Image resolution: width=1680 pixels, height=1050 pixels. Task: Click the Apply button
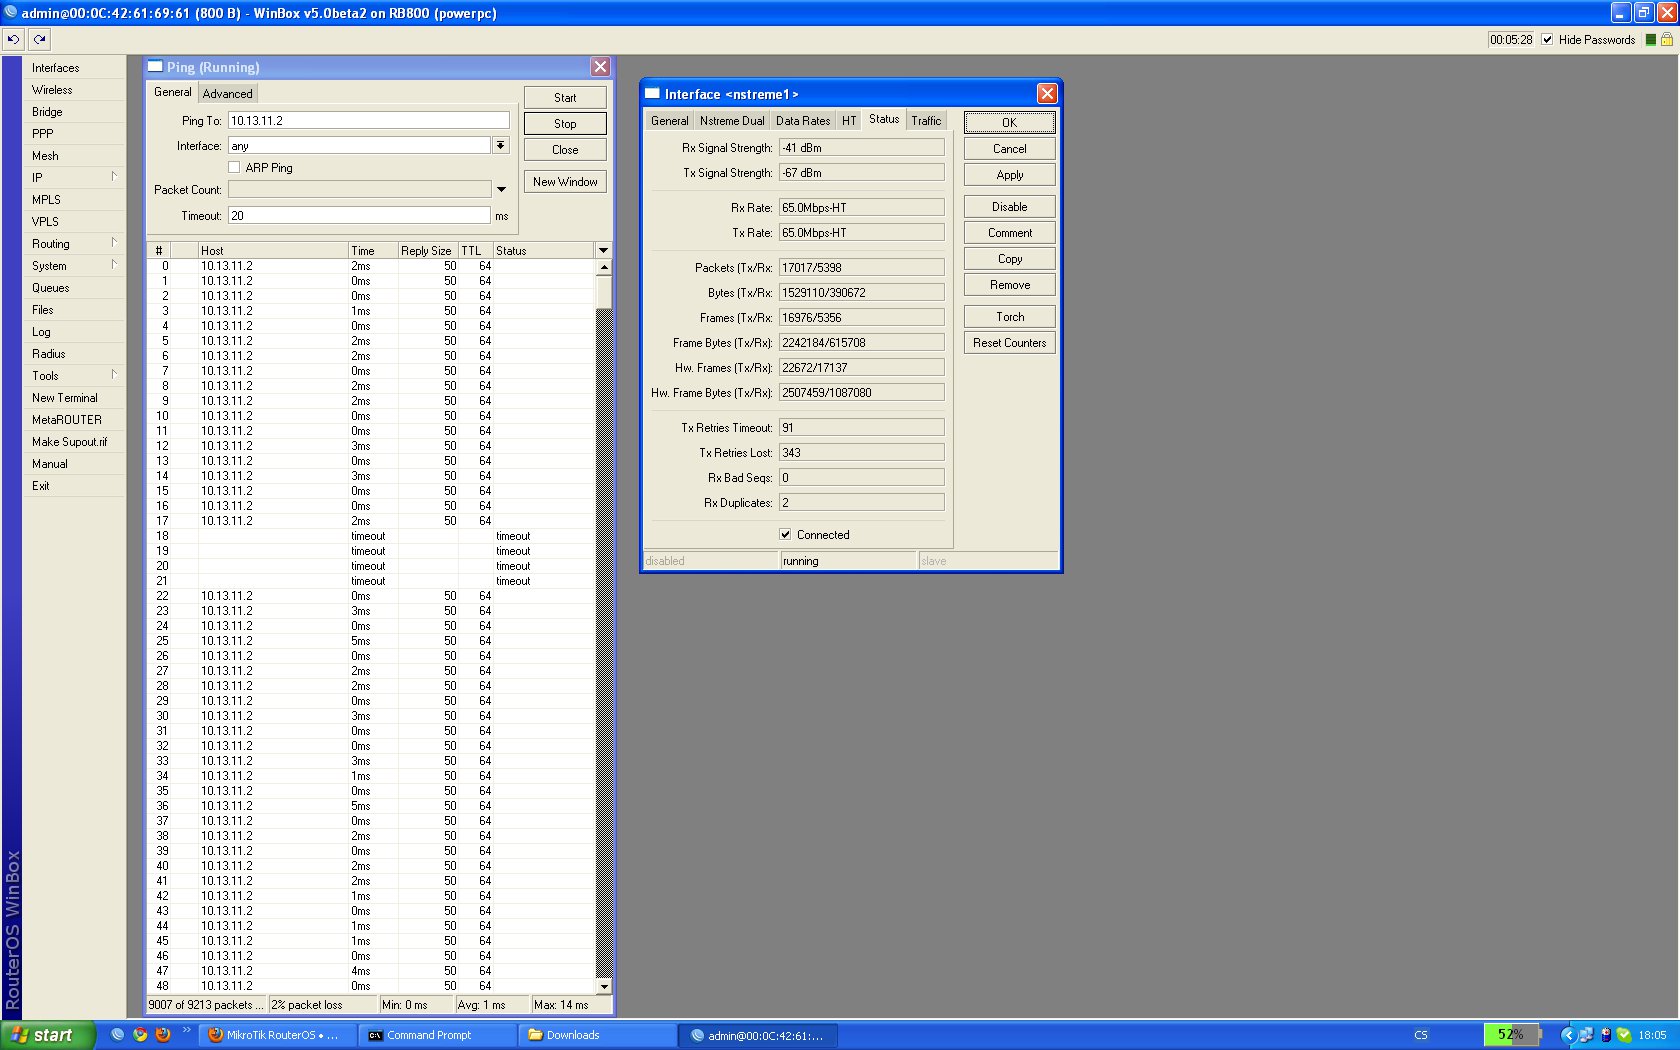tap(1010, 175)
